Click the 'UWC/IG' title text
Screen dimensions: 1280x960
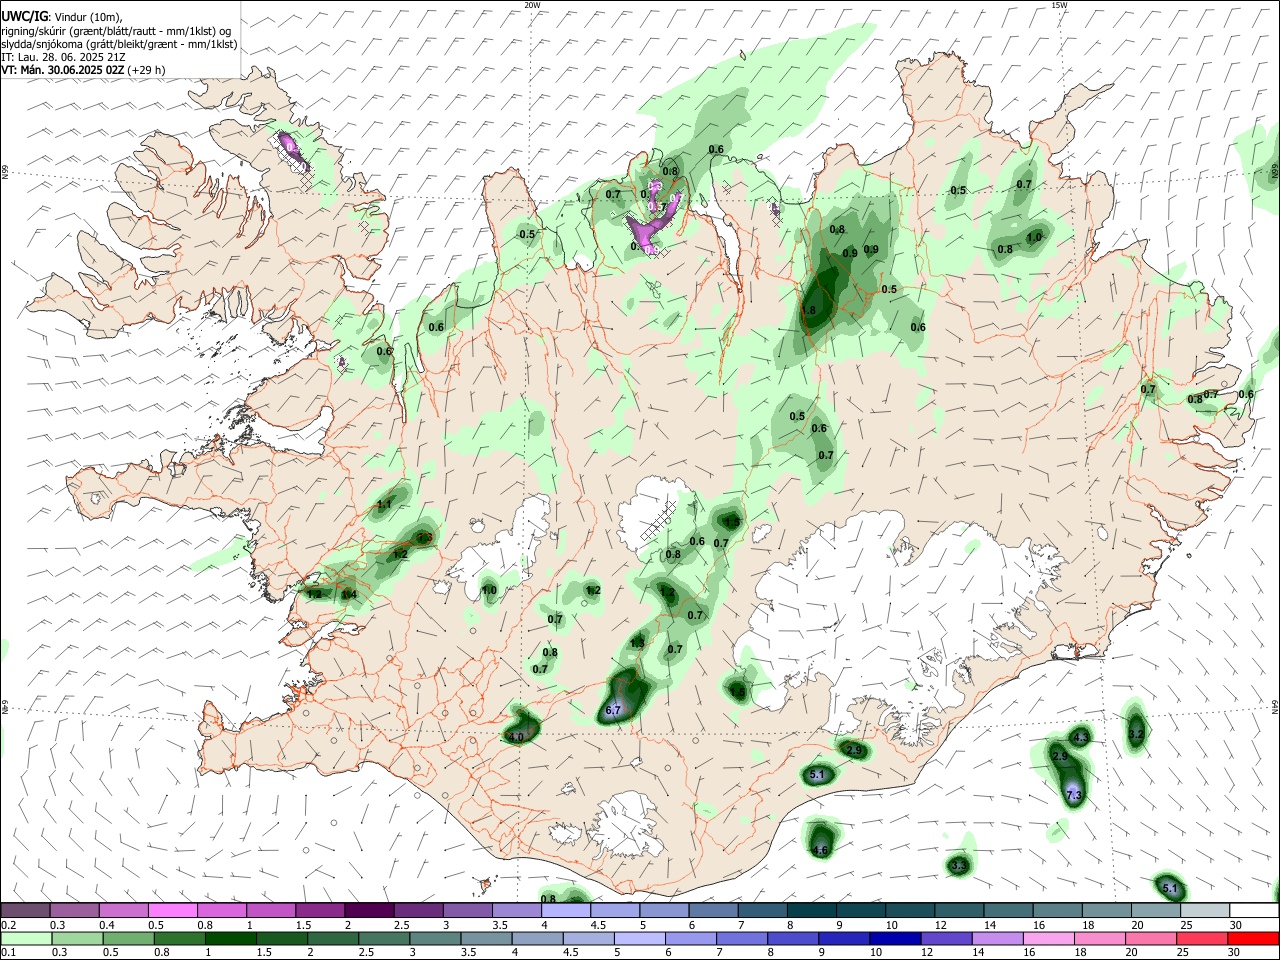(24, 16)
